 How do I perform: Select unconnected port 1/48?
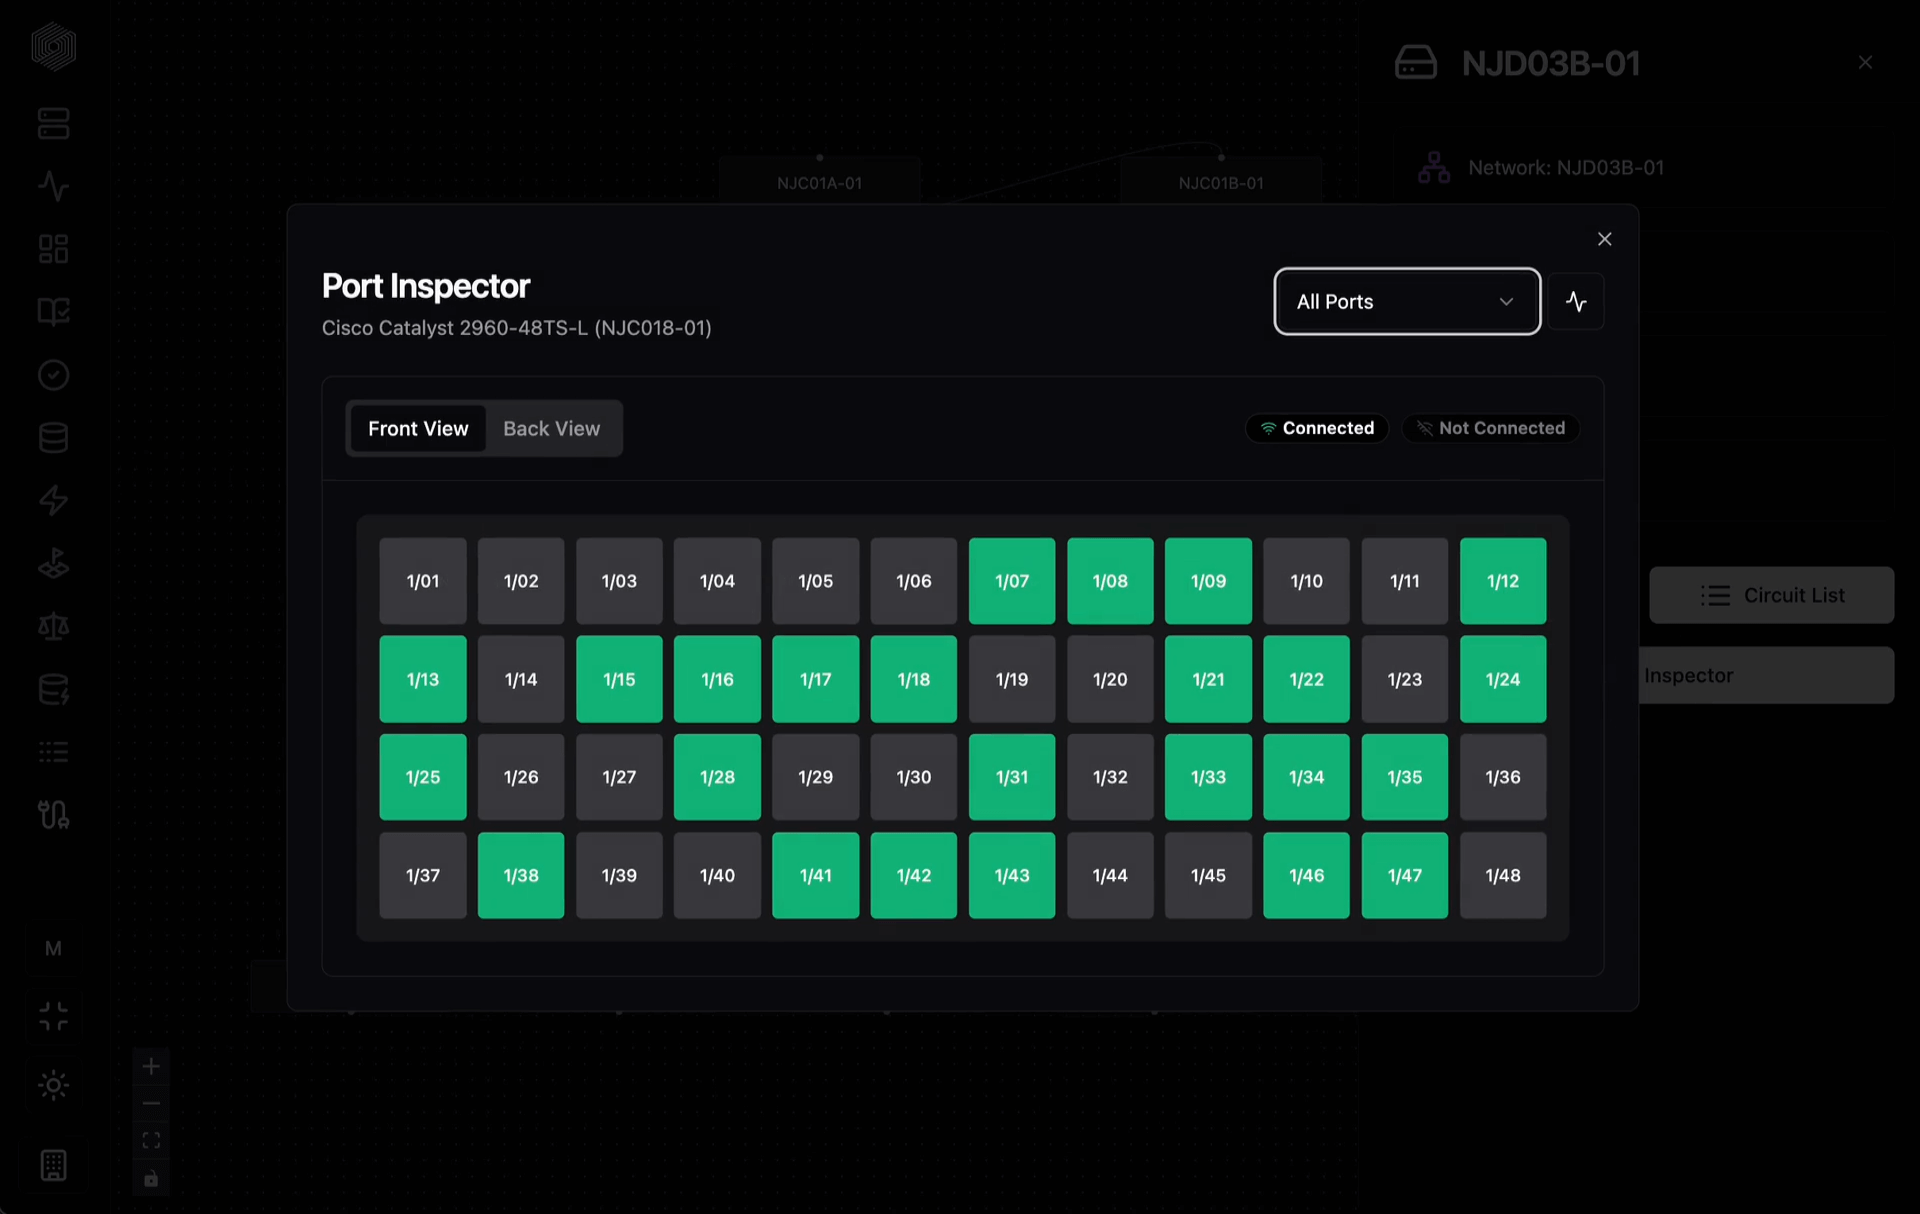click(1502, 875)
